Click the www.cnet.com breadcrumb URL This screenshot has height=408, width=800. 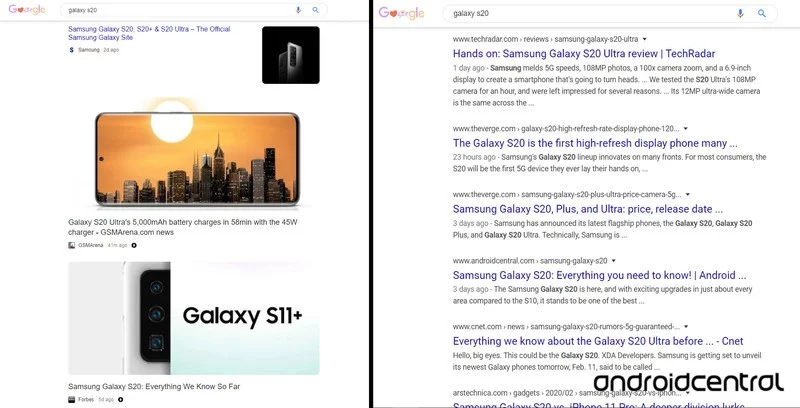pos(566,326)
